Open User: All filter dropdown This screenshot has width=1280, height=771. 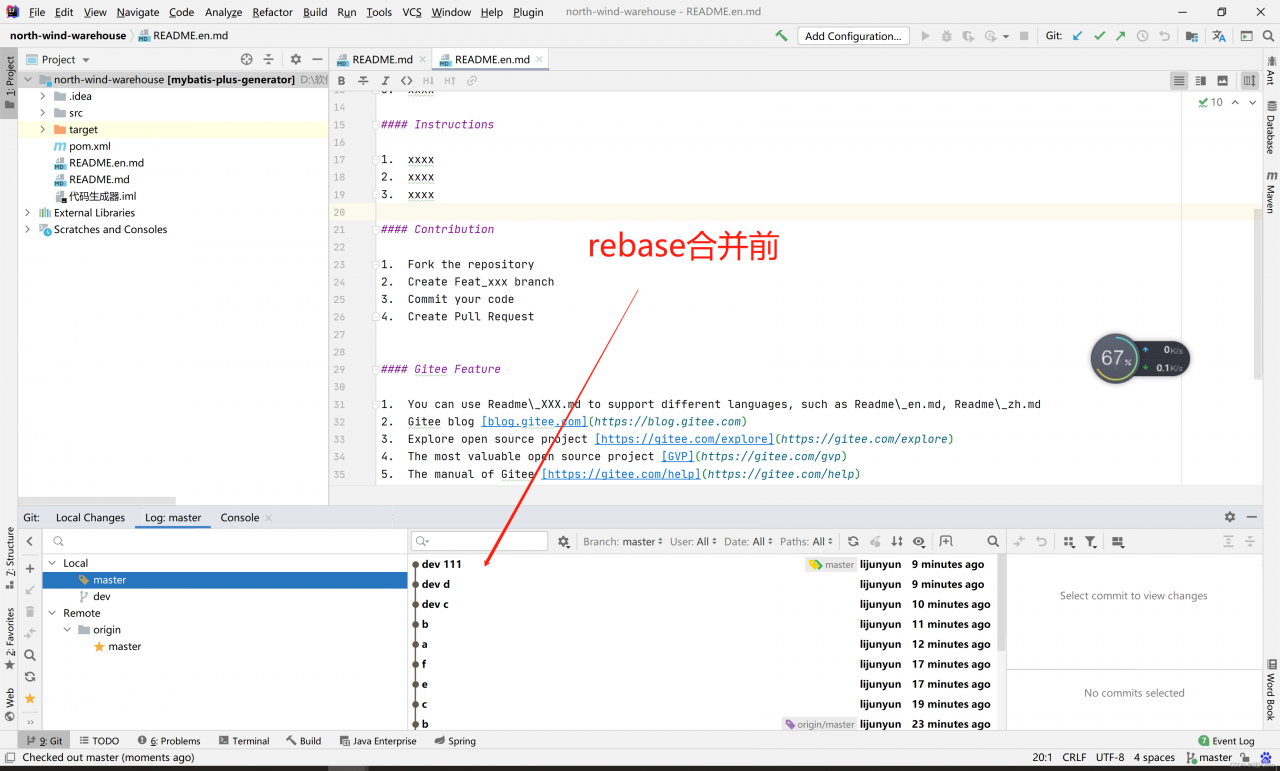(x=693, y=541)
